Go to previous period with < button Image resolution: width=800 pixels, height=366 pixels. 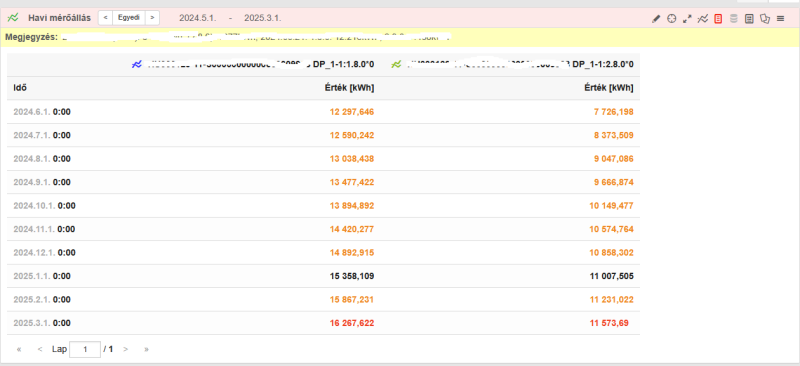click(x=105, y=18)
